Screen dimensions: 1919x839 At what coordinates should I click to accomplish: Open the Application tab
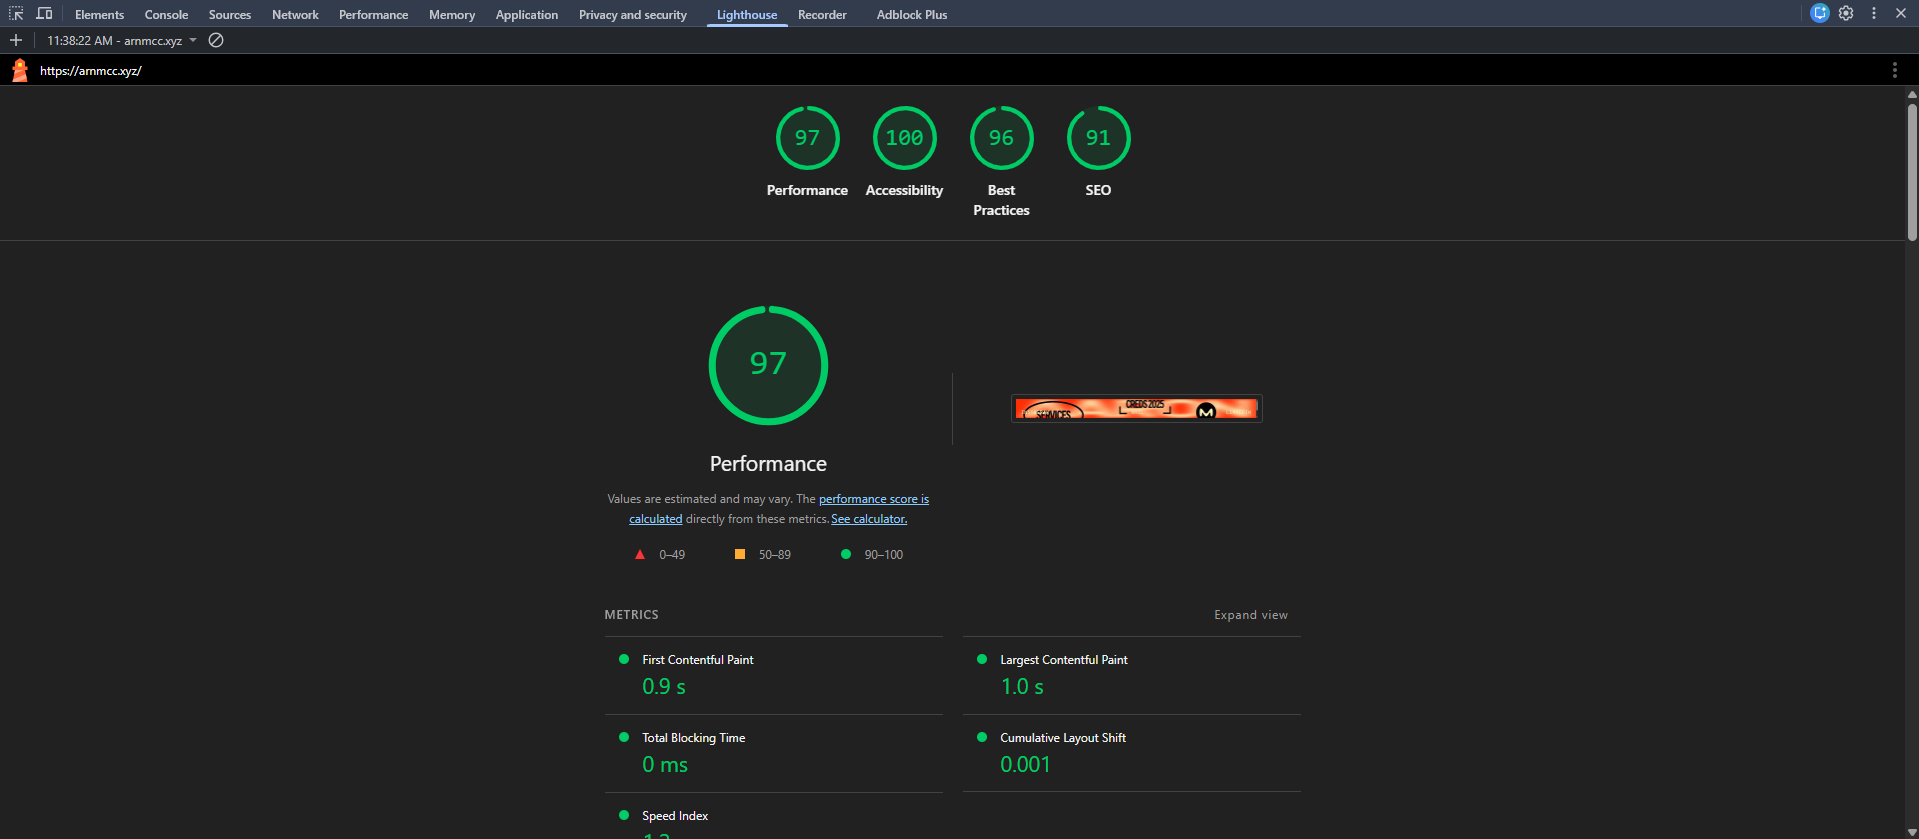coord(526,15)
